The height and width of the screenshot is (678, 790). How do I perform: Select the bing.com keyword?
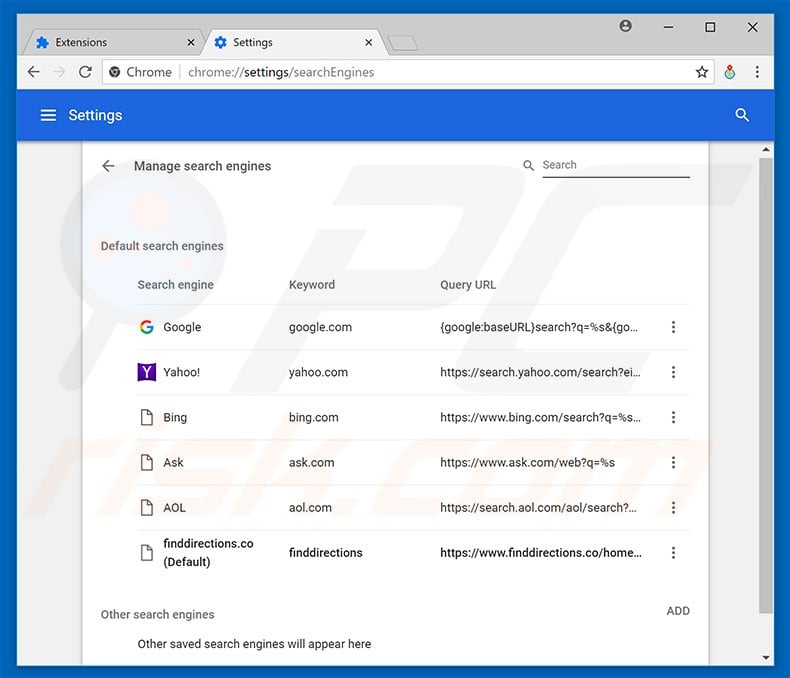click(x=313, y=417)
